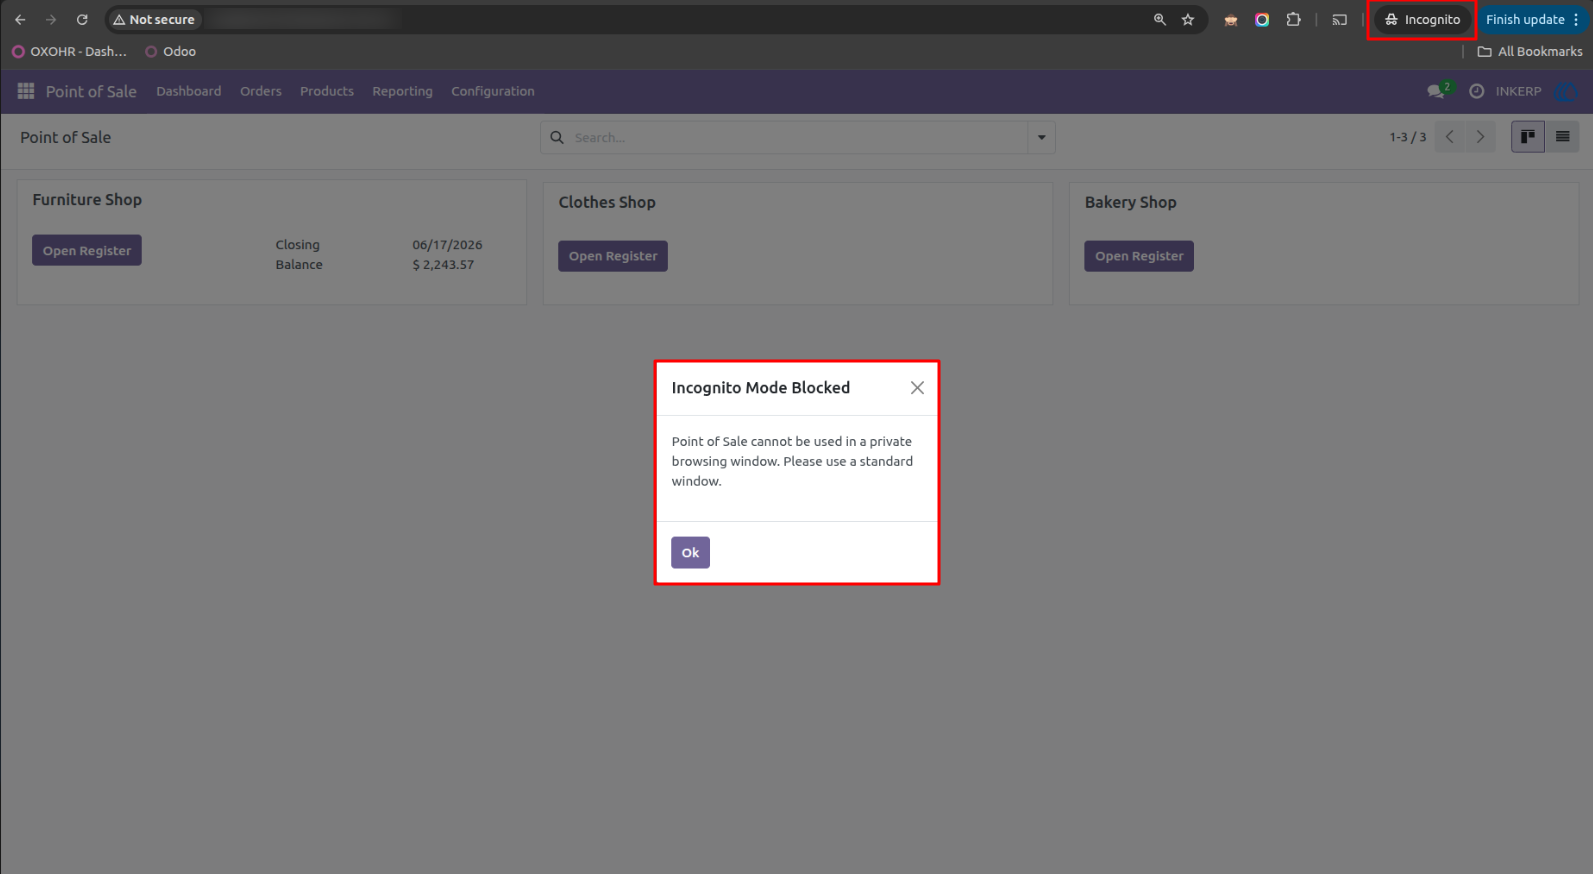Screen dimensions: 1593x874
Task: Click the Not secure site indicator
Action: 154,19
